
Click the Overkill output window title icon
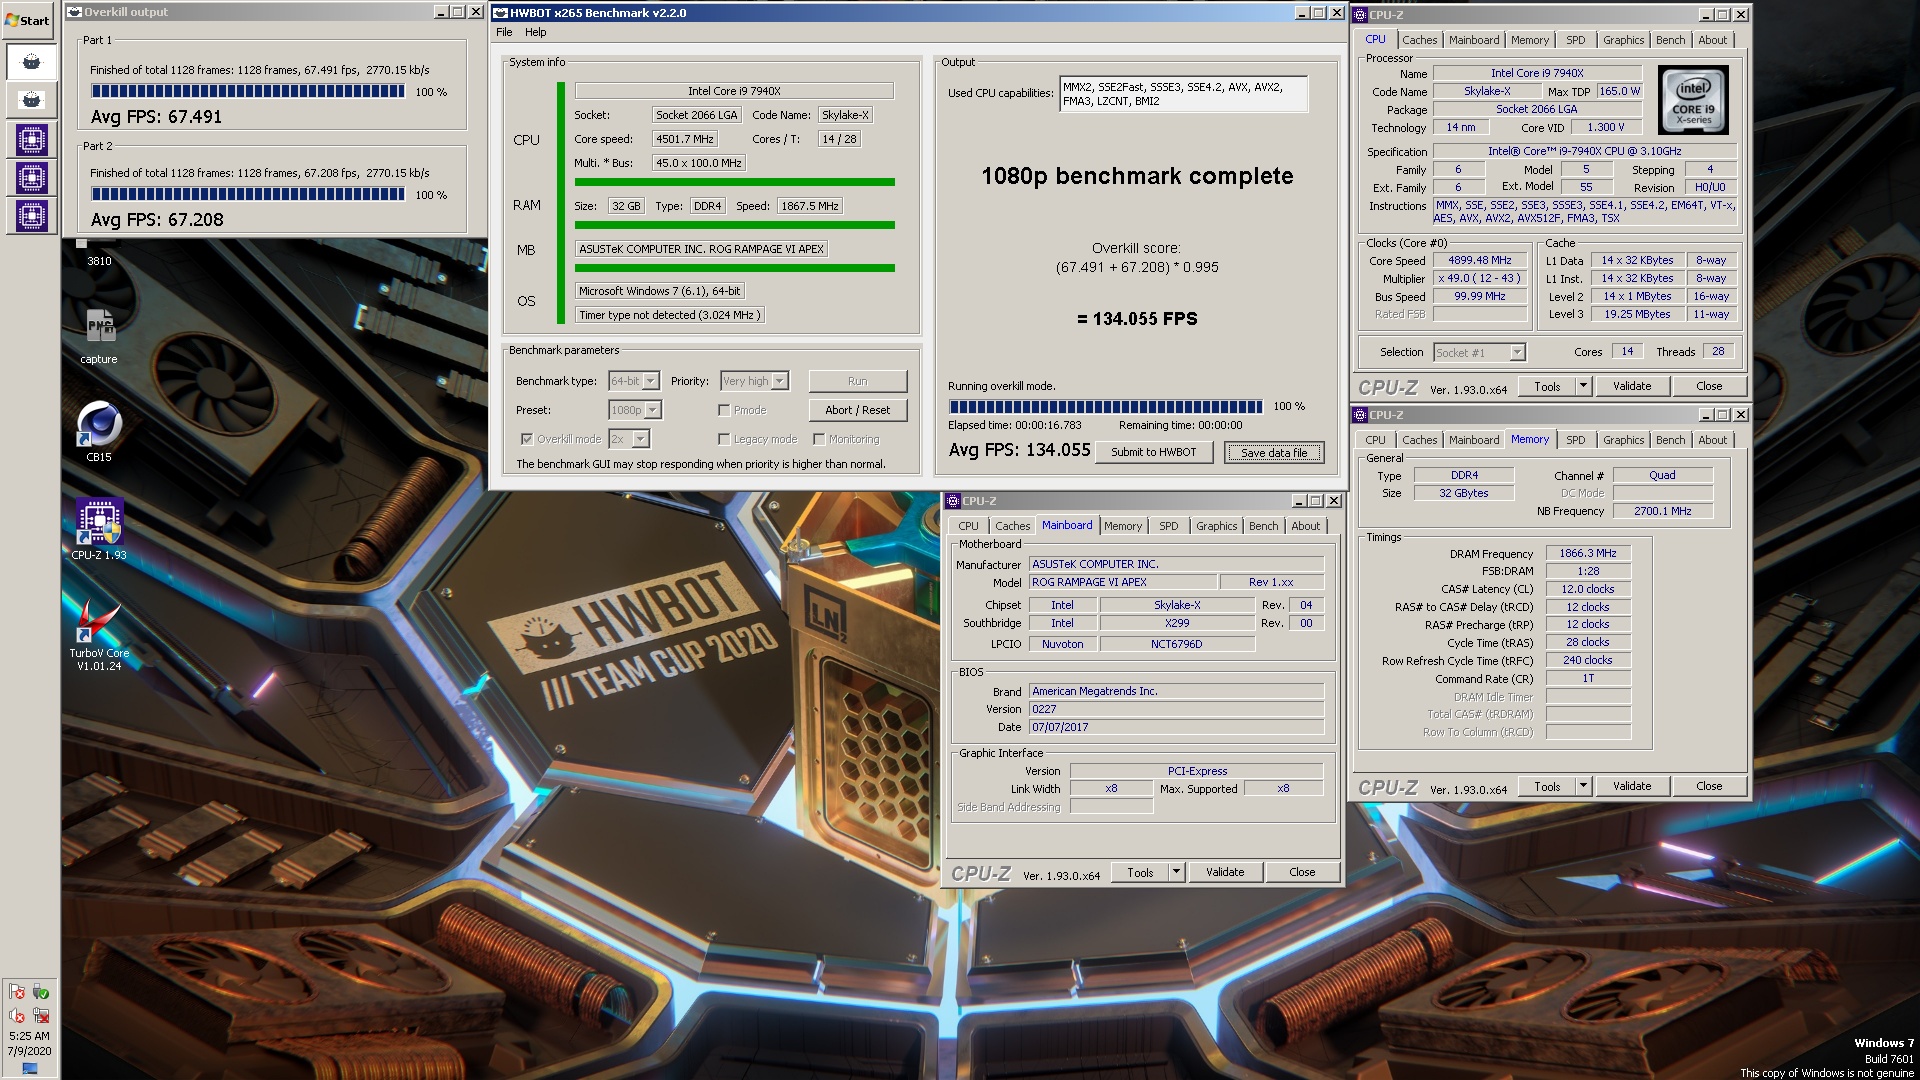[x=74, y=12]
